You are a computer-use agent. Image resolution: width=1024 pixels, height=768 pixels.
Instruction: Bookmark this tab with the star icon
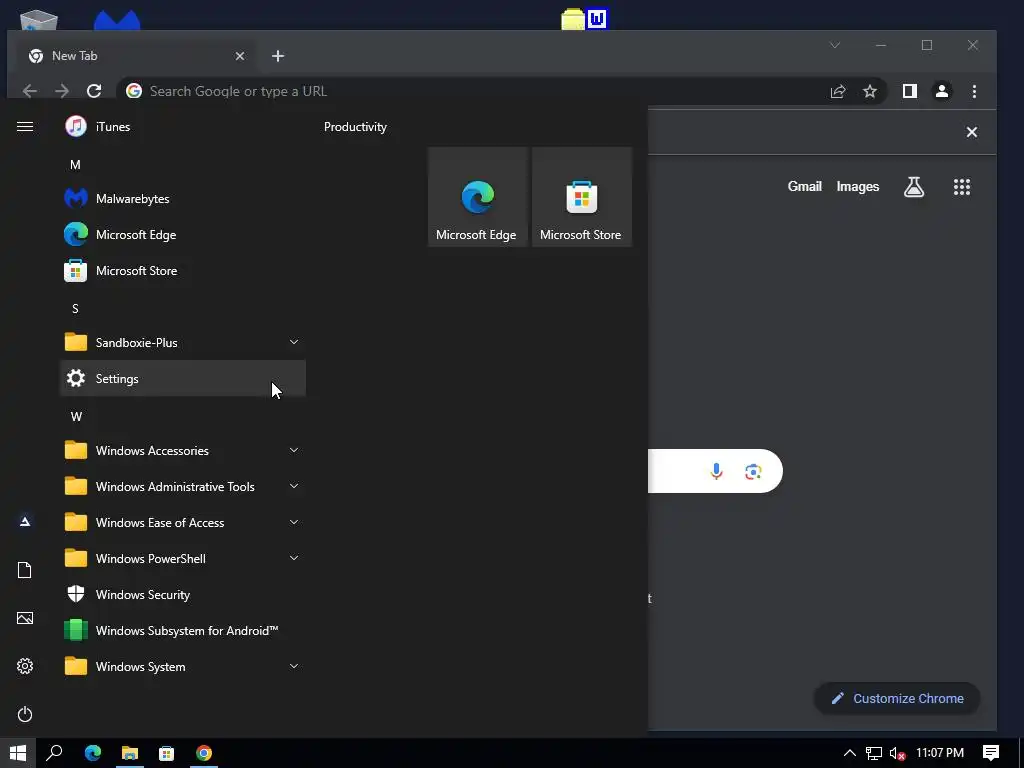pyautogui.click(x=870, y=91)
